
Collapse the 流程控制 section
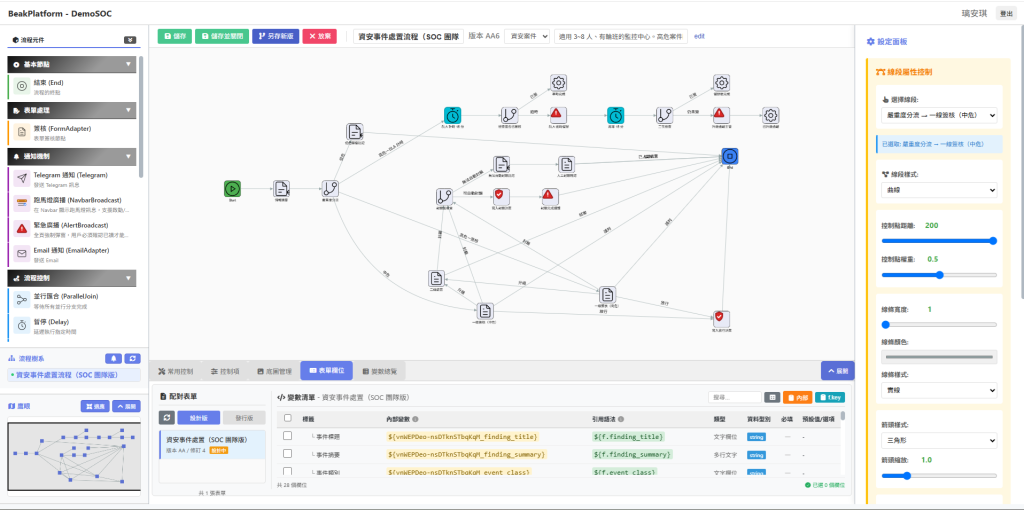point(72,278)
